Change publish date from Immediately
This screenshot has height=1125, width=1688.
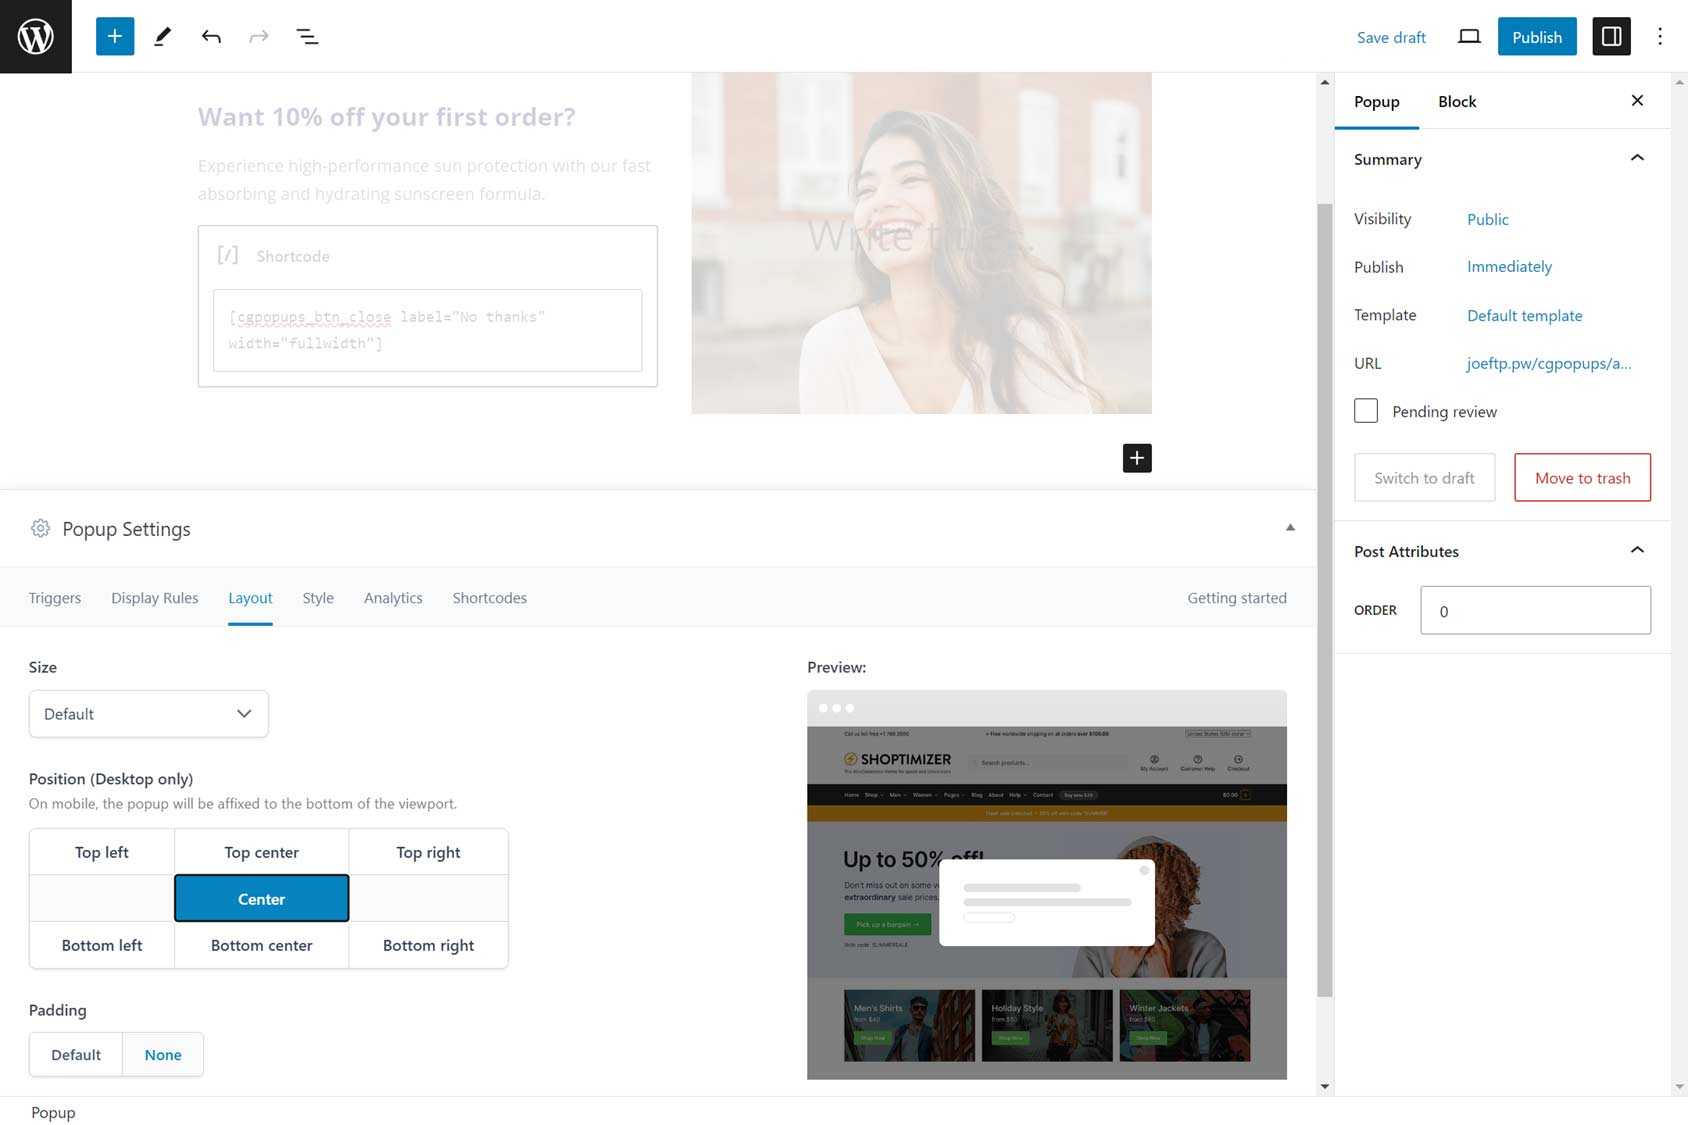click(1509, 266)
